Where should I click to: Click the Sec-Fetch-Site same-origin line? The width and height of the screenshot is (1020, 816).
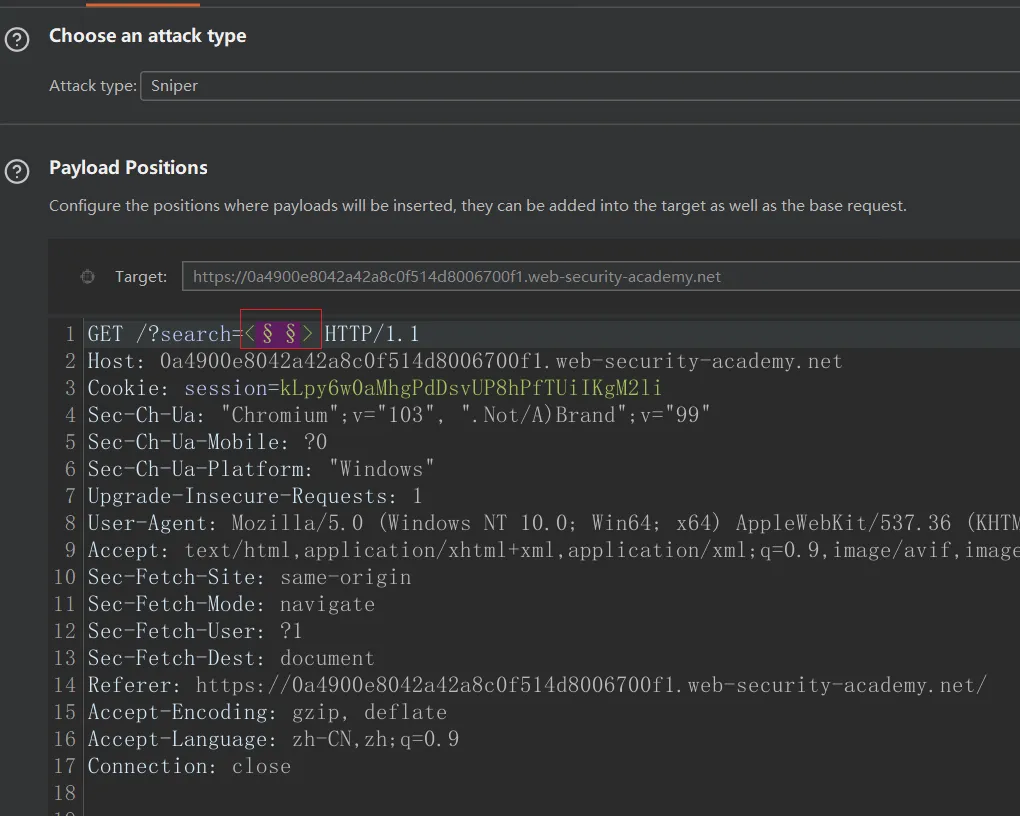click(x=249, y=577)
